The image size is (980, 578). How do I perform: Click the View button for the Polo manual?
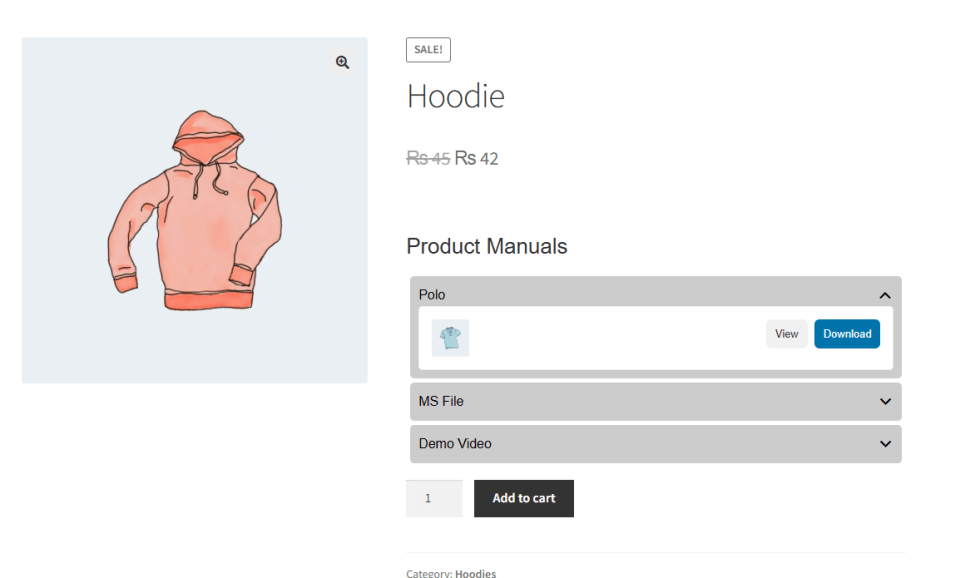[x=787, y=334]
